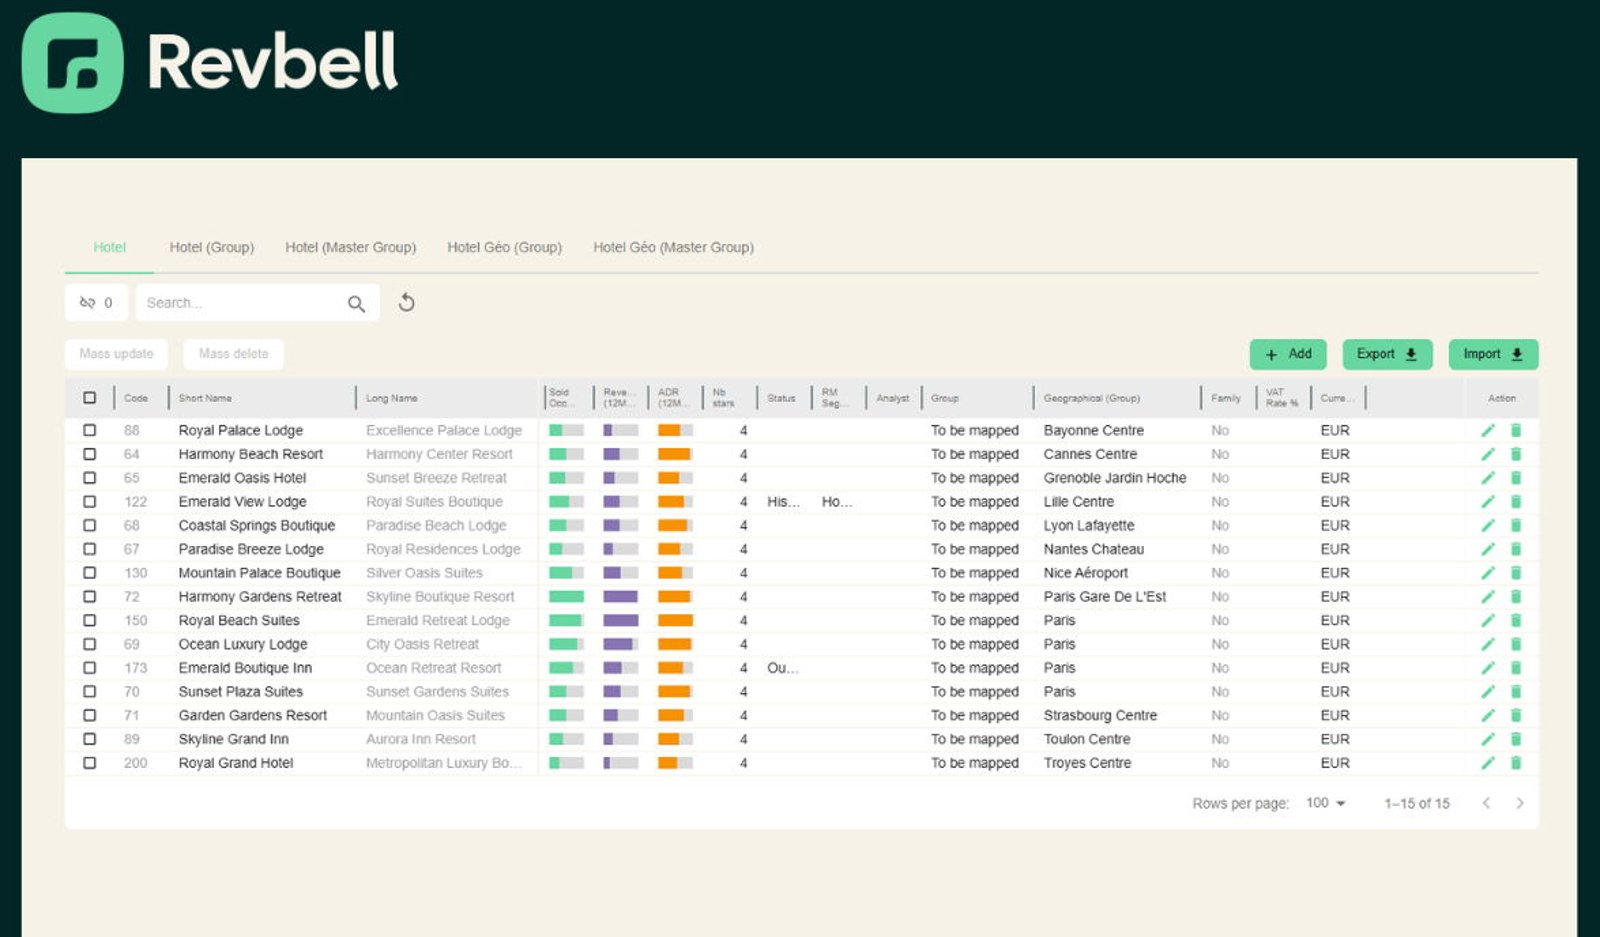The height and width of the screenshot is (937, 1600).
Task: Check the Emerald View Lodge row checkbox
Action: (90, 502)
